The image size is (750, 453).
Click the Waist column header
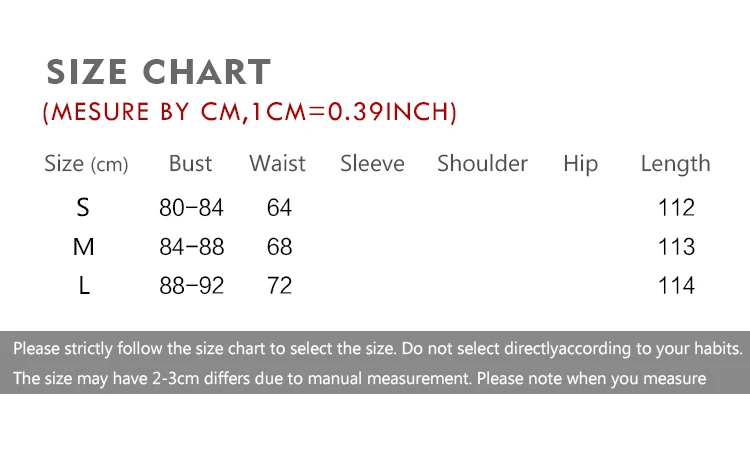click(x=277, y=164)
